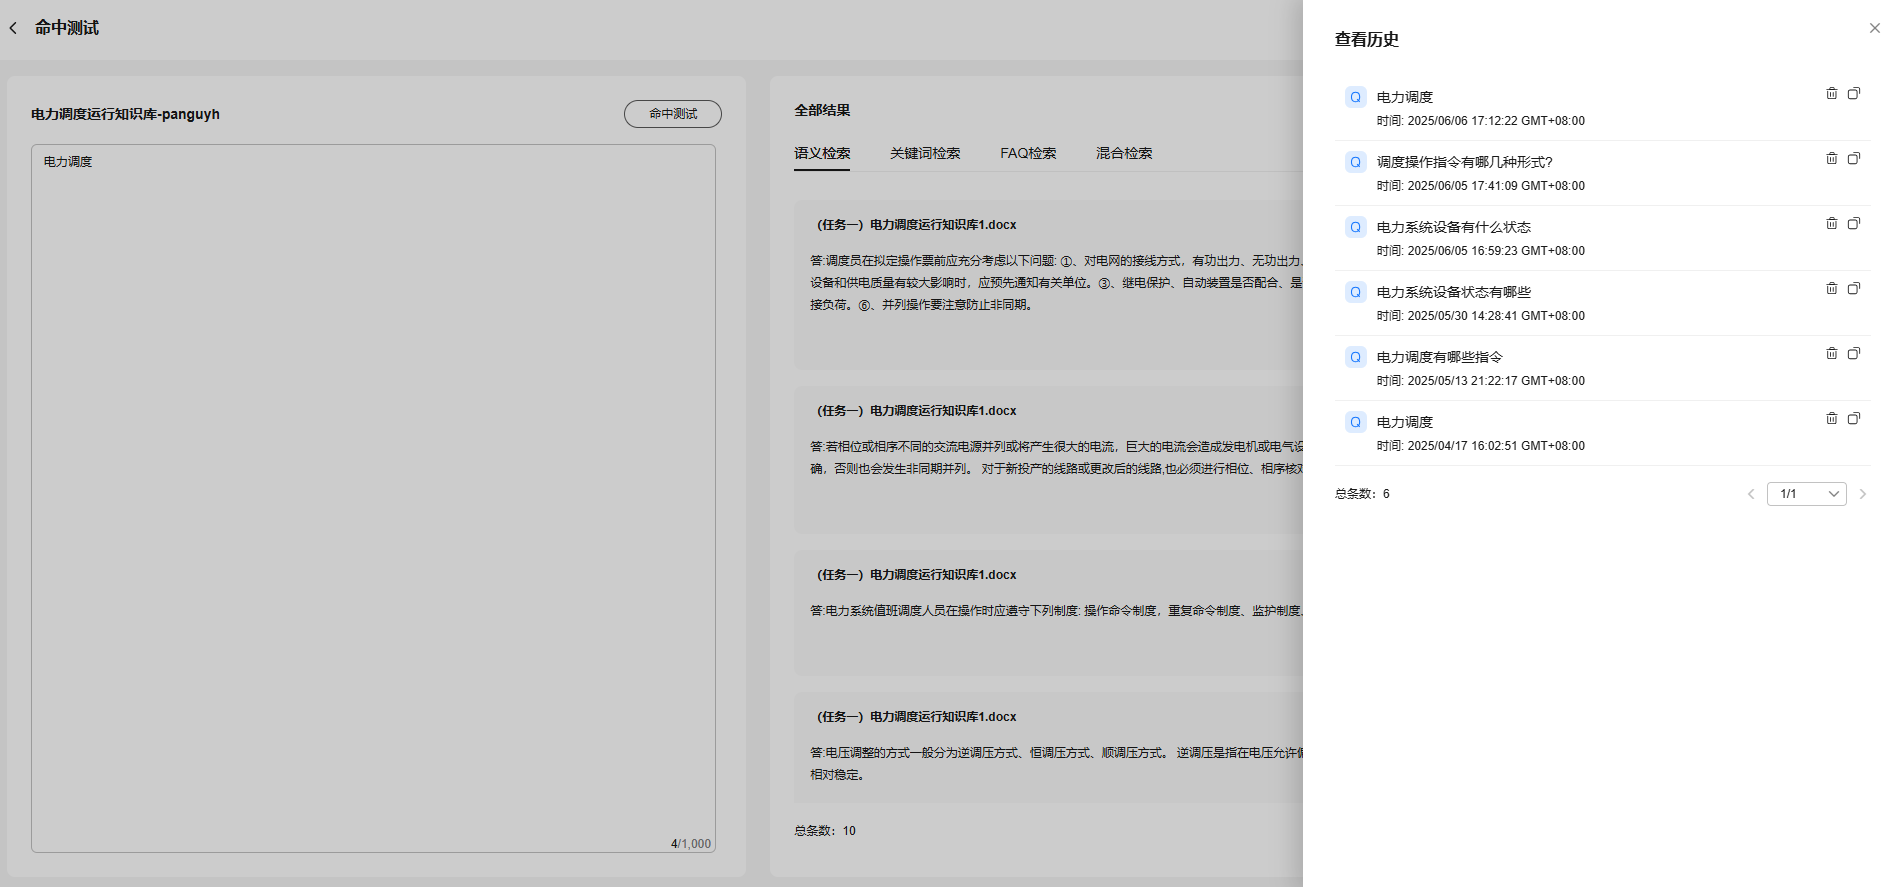This screenshot has height=887, width=1890.
Task: Delete the first 电力调度 history entry
Action: 1831,93
